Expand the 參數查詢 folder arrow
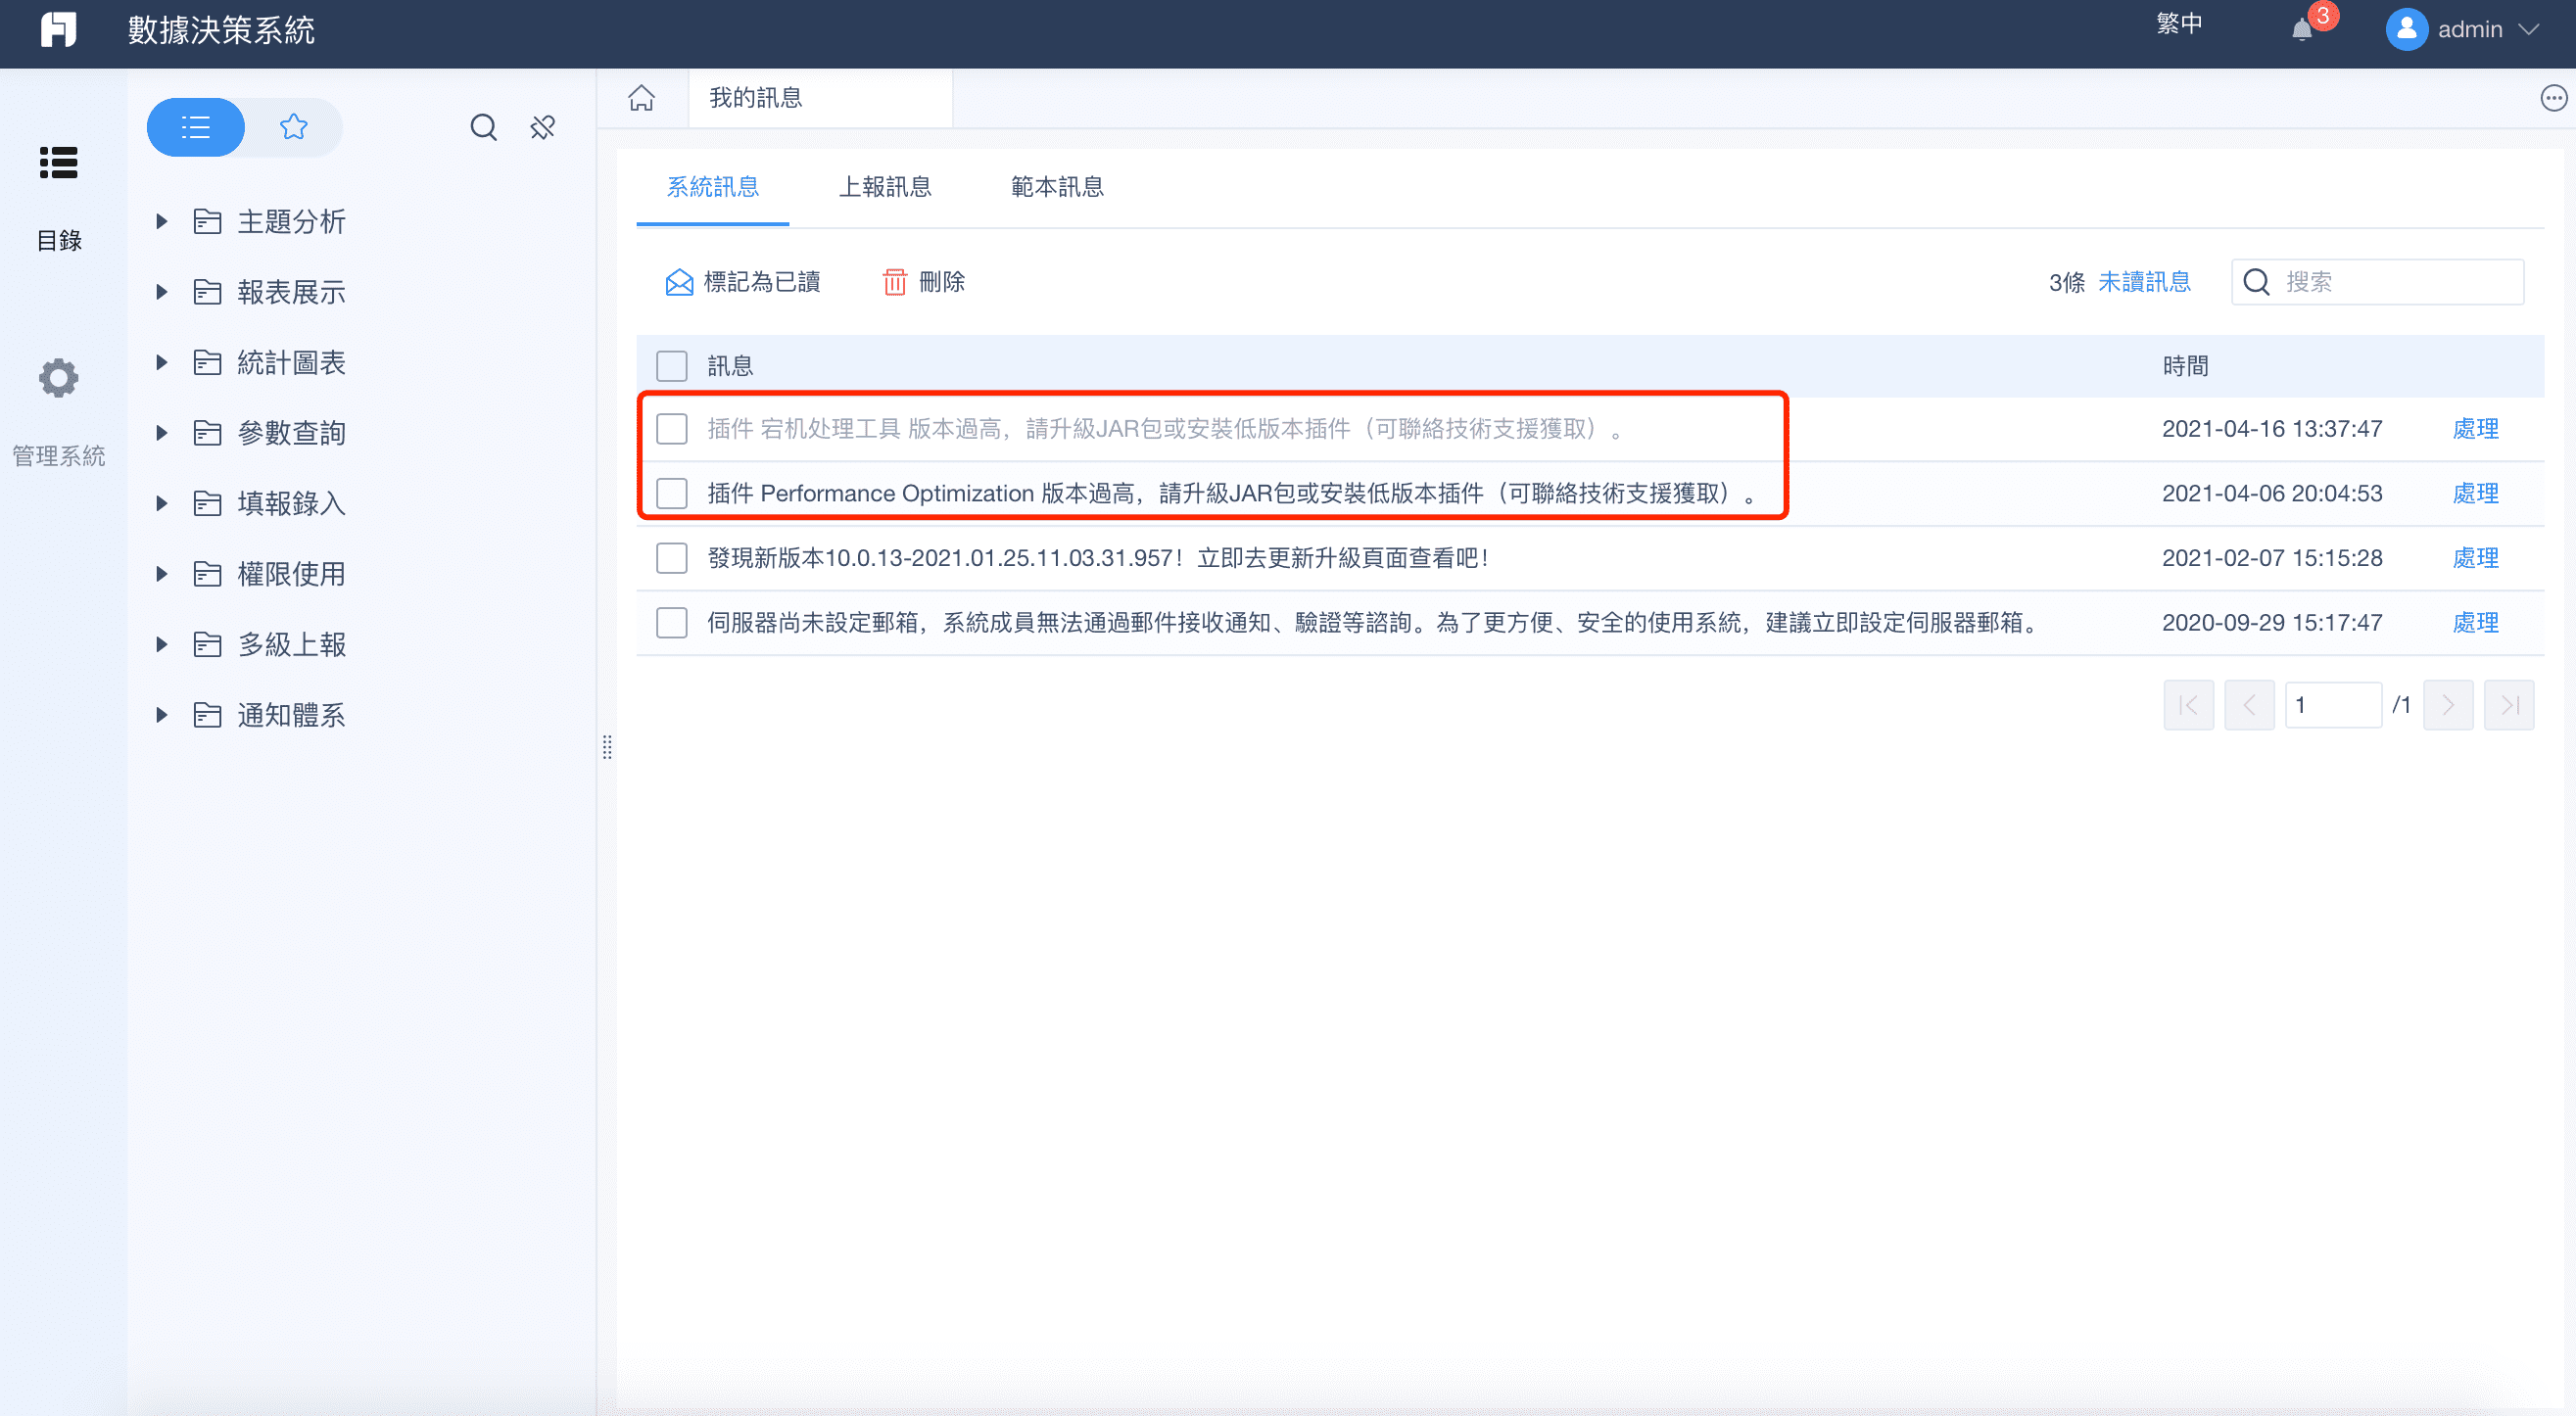Screen dimensions: 2576x1416 tap(161, 433)
